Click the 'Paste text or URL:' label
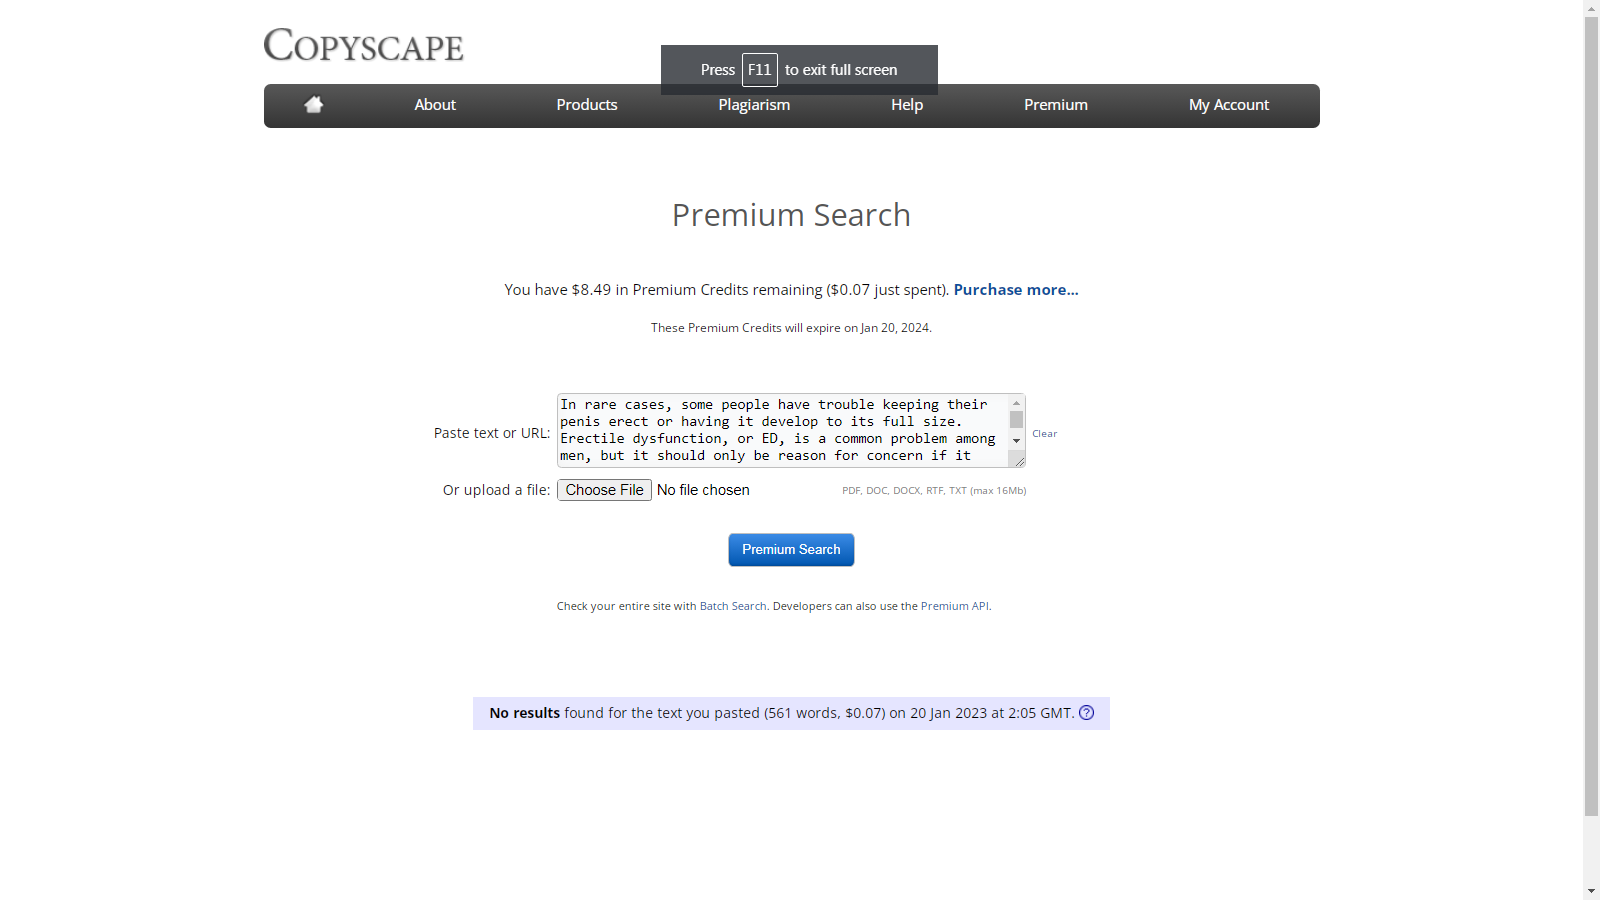 (492, 433)
